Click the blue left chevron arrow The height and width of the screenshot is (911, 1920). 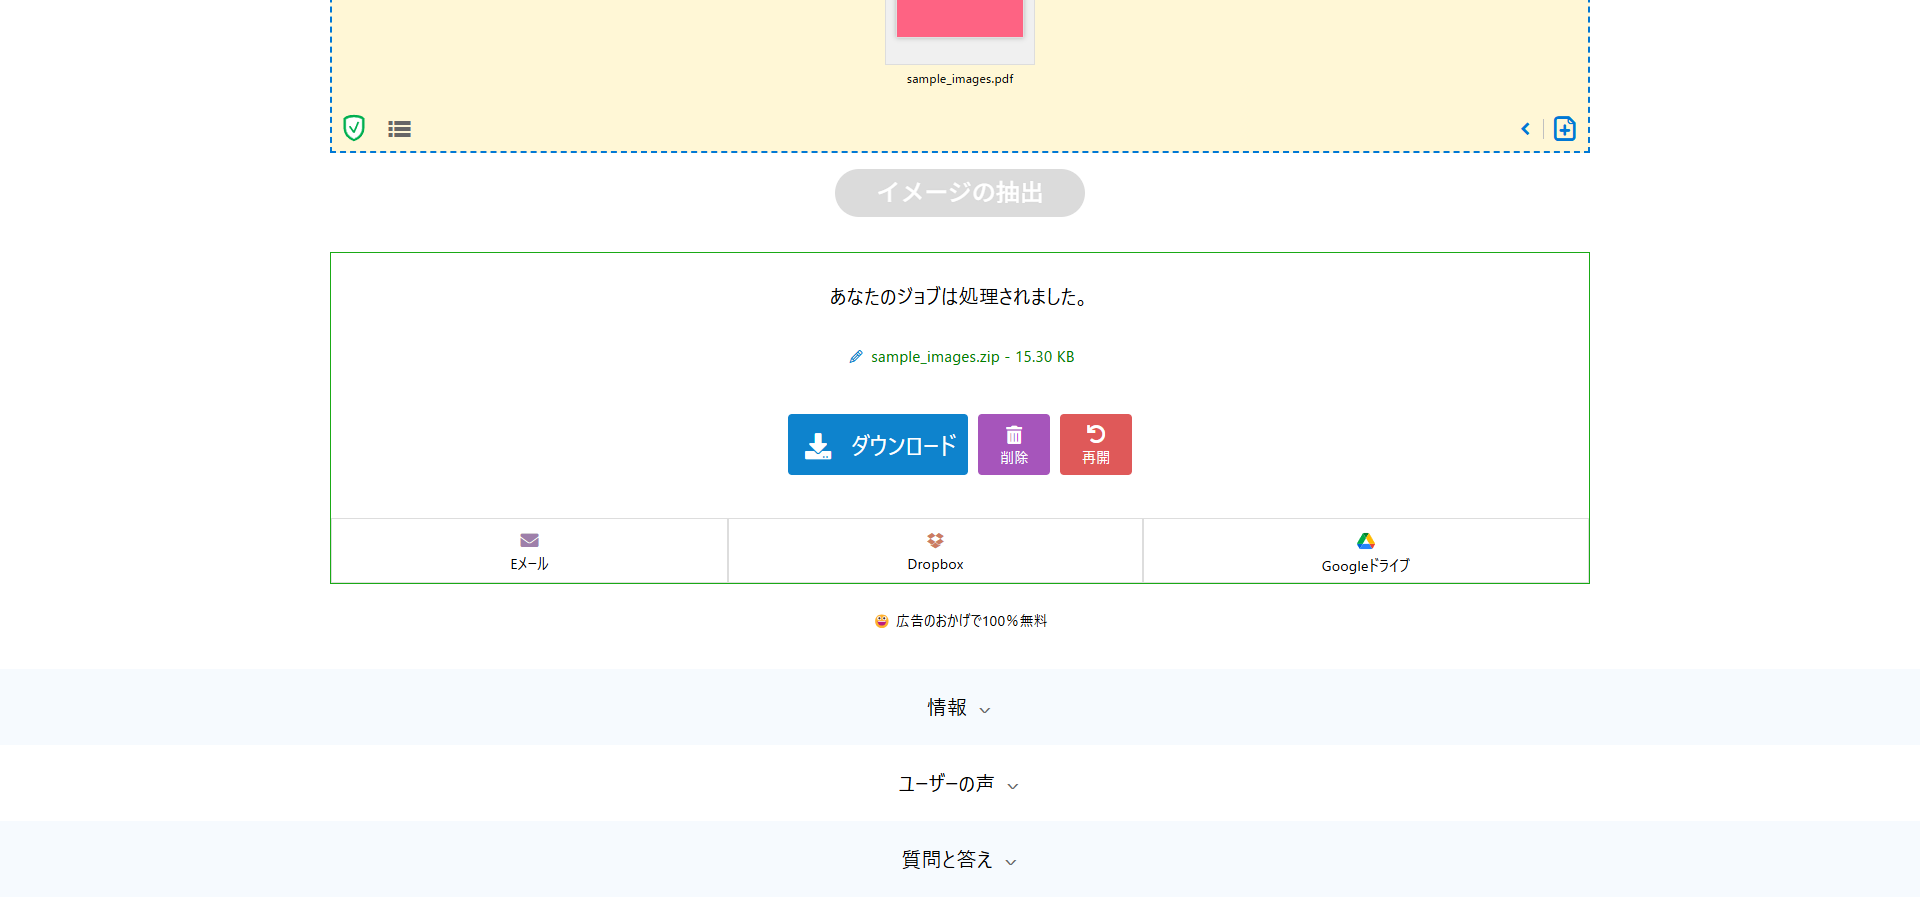[x=1525, y=129]
